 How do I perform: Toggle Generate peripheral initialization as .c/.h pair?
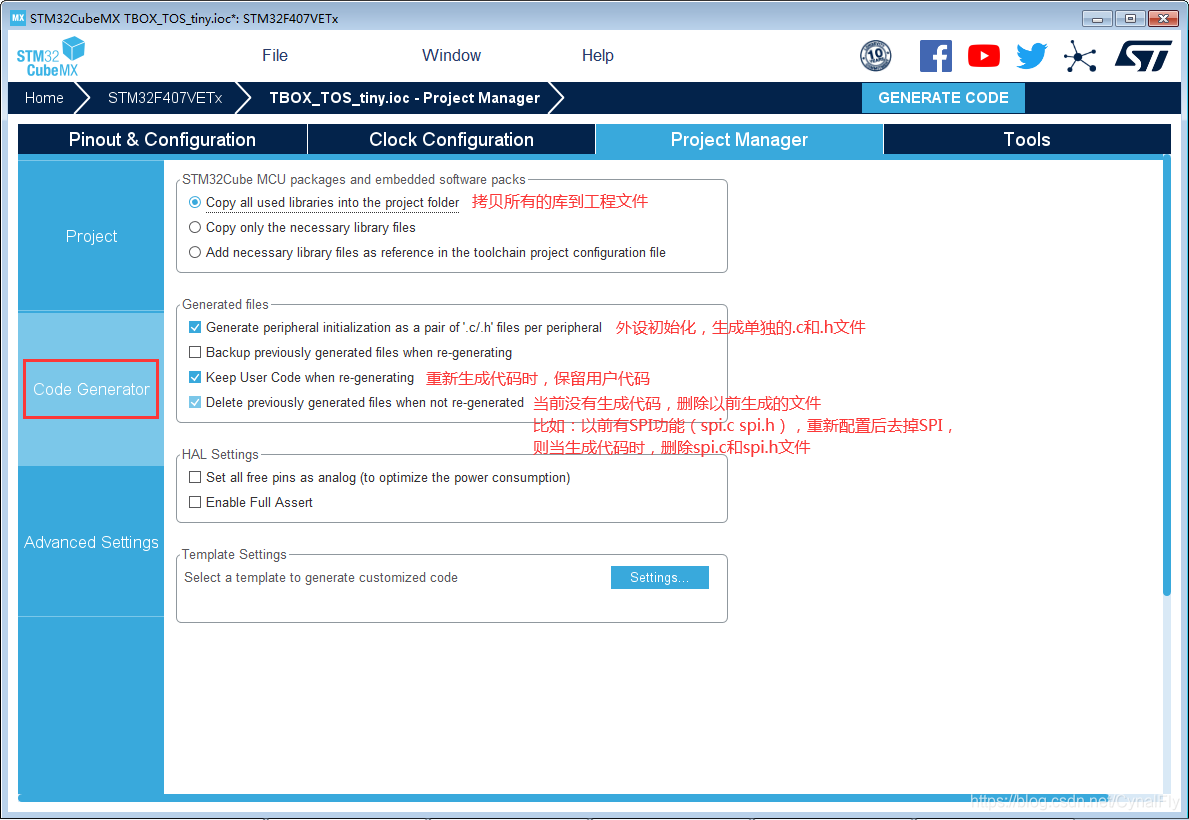pyautogui.click(x=195, y=328)
